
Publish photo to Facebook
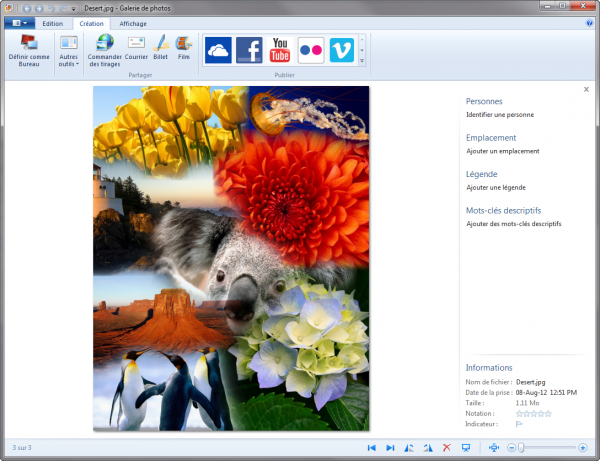[249, 50]
